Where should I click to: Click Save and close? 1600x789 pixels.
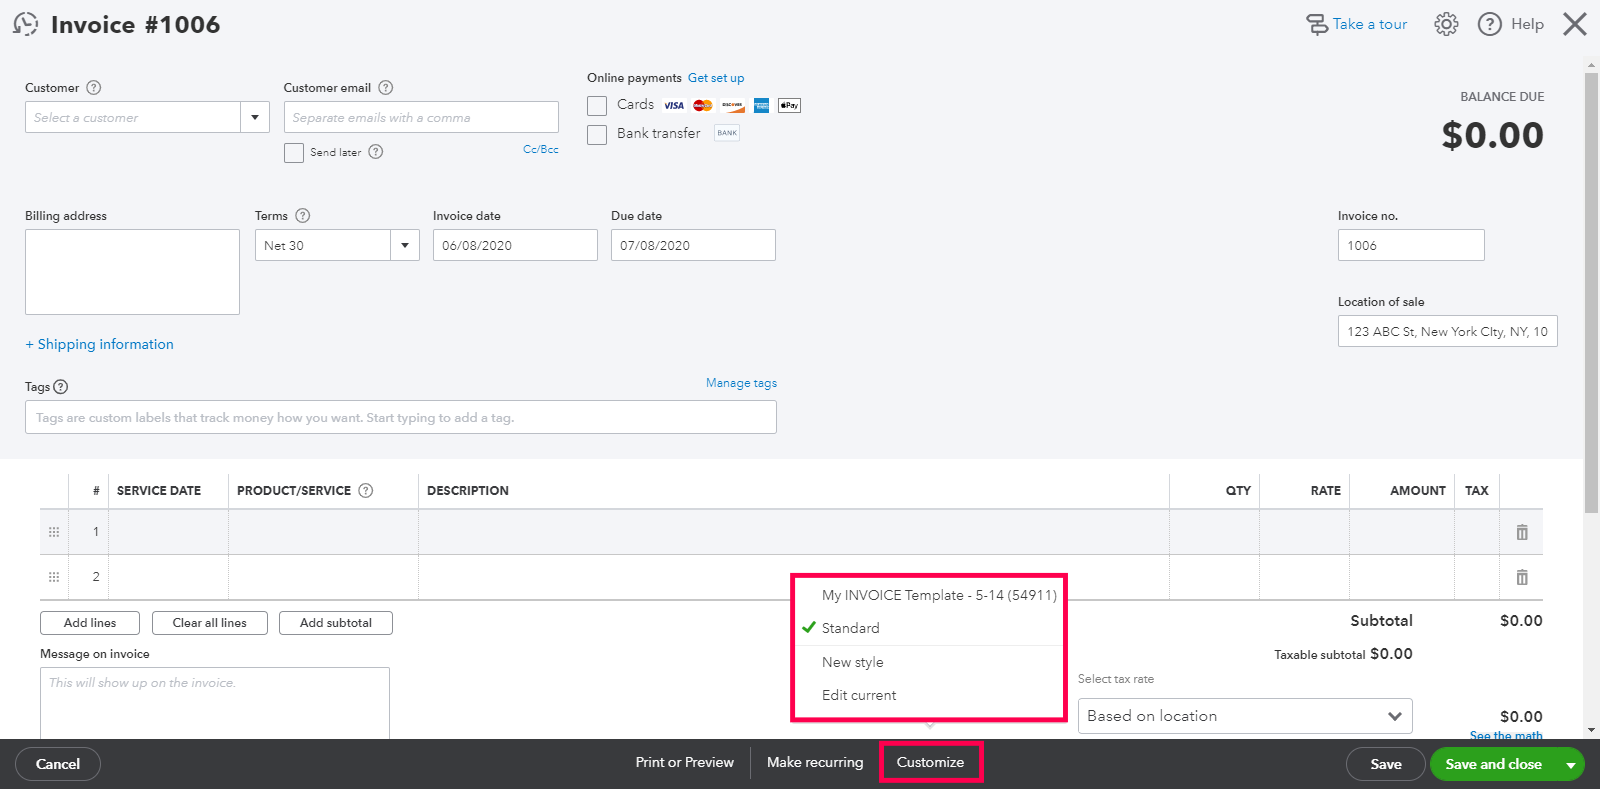1494,764
